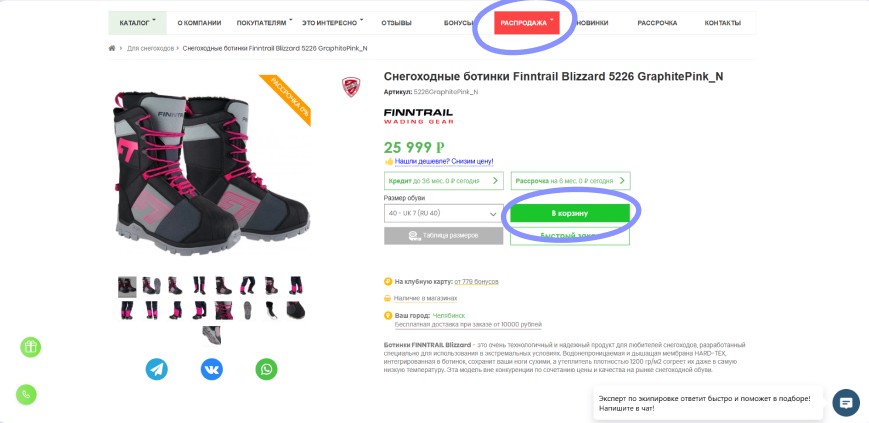This screenshot has width=869, height=423.
Task: Open the Таблица размеров size chart
Action: 442,236
